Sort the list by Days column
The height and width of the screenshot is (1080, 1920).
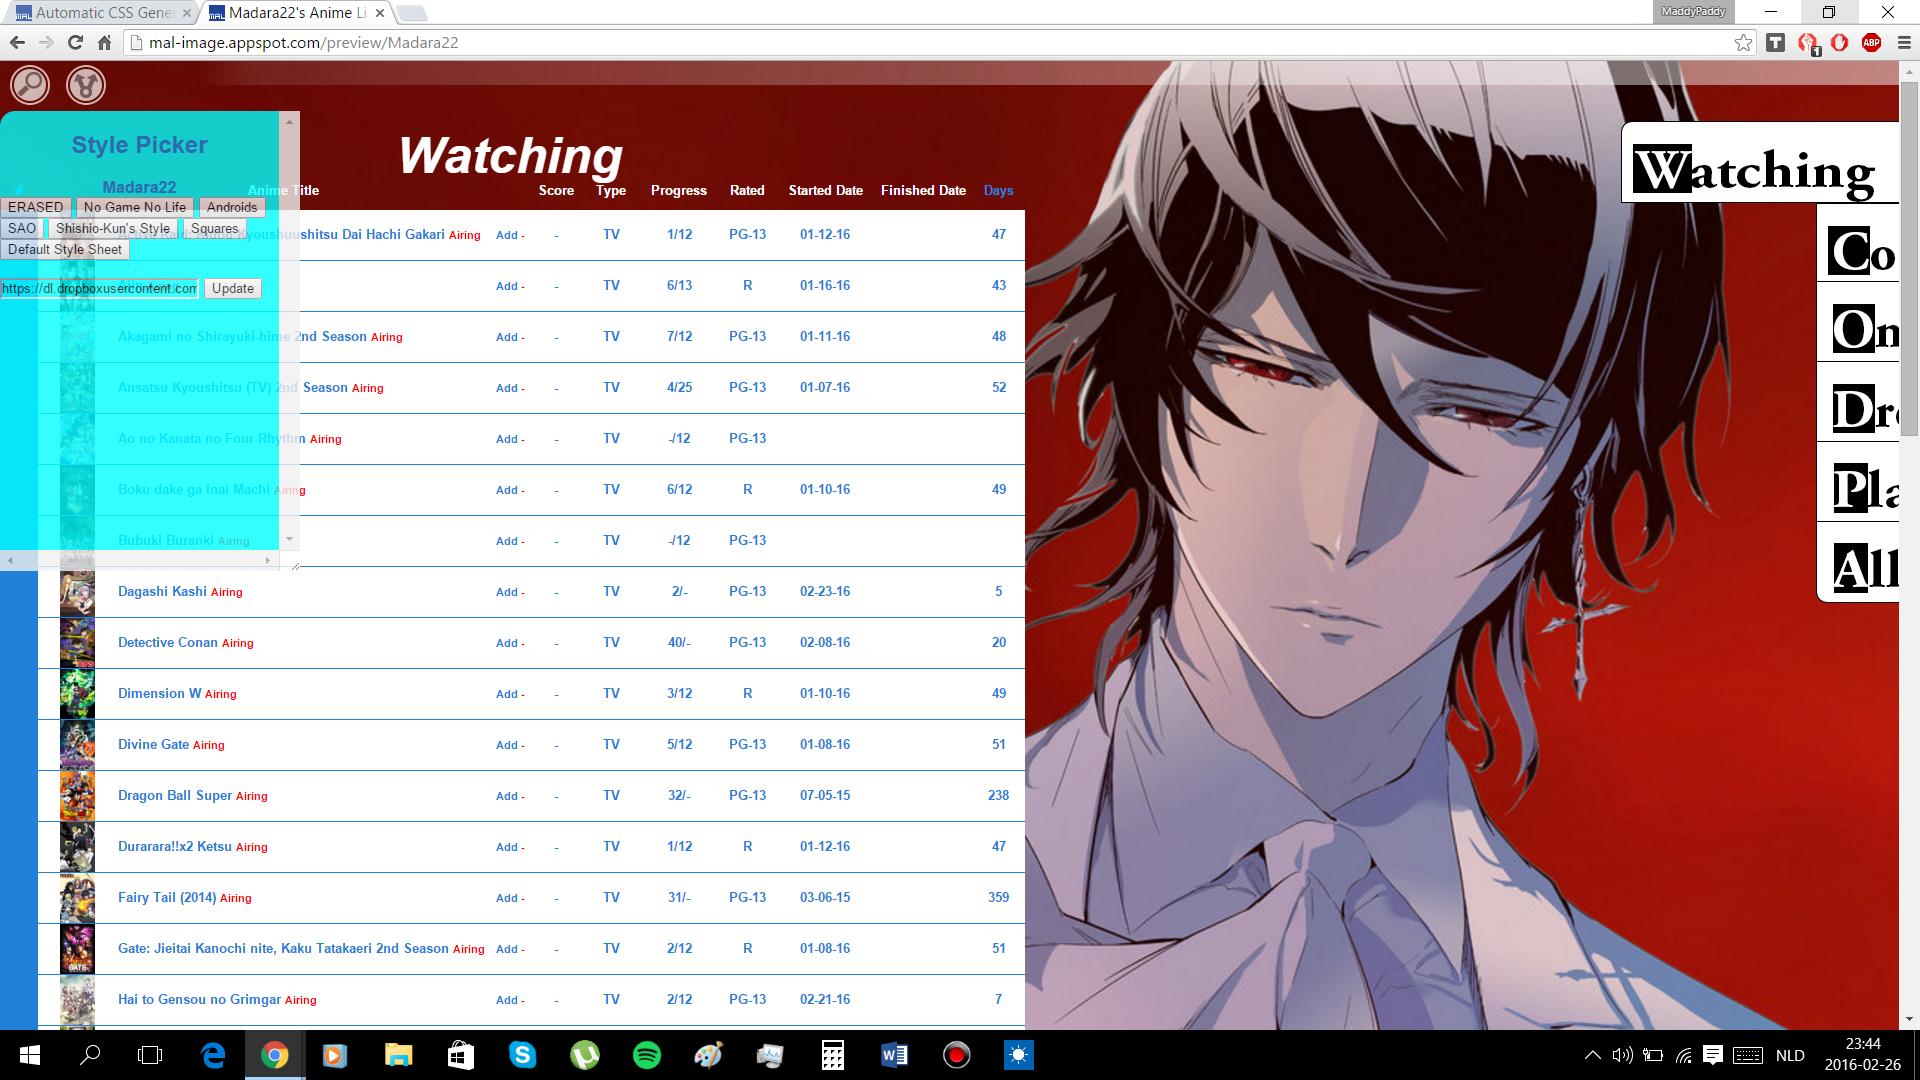tap(998, 190)
